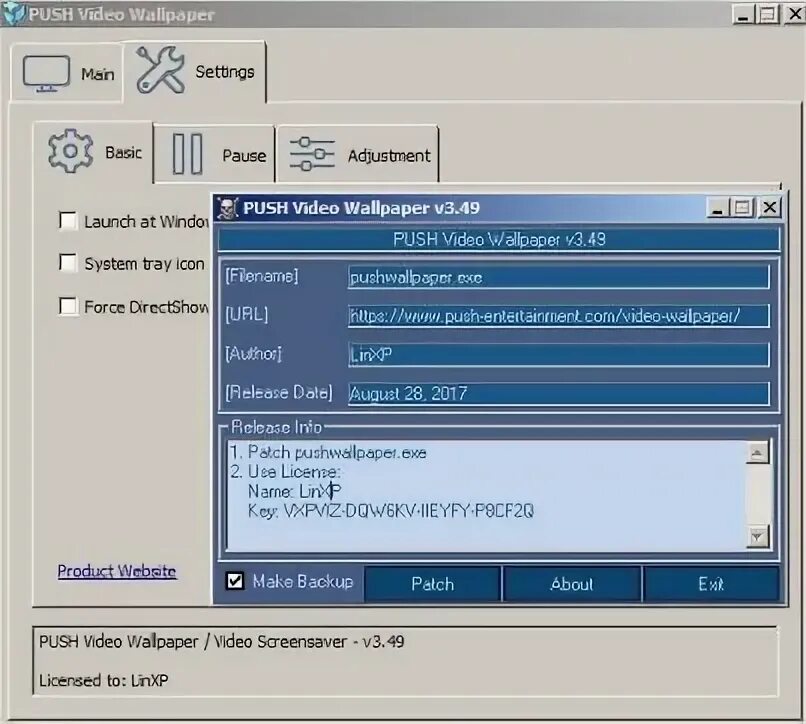Open the Main tab

[67, 73]
